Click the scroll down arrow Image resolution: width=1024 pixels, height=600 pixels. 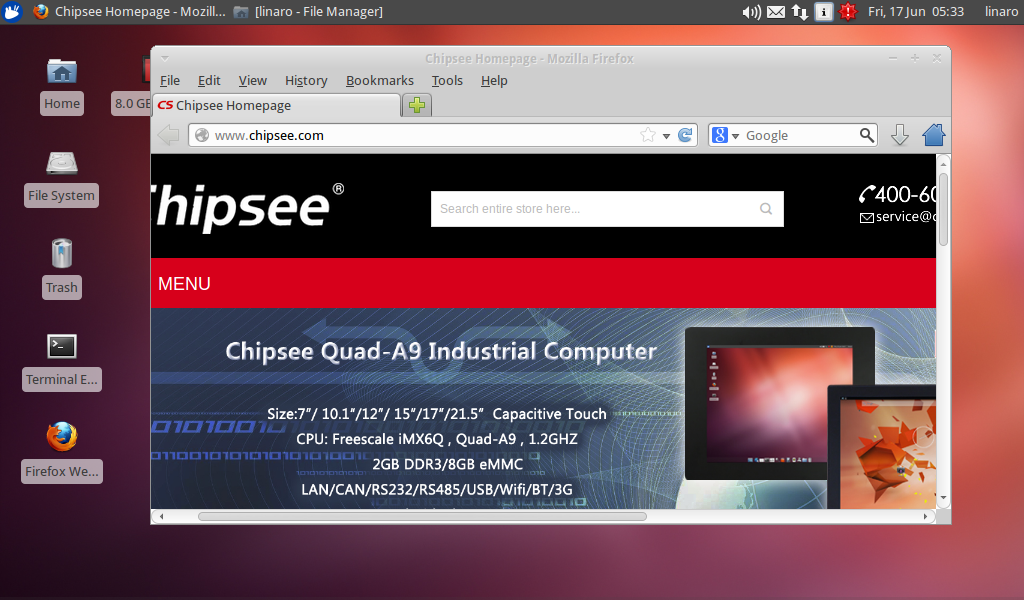click(943, 498)
